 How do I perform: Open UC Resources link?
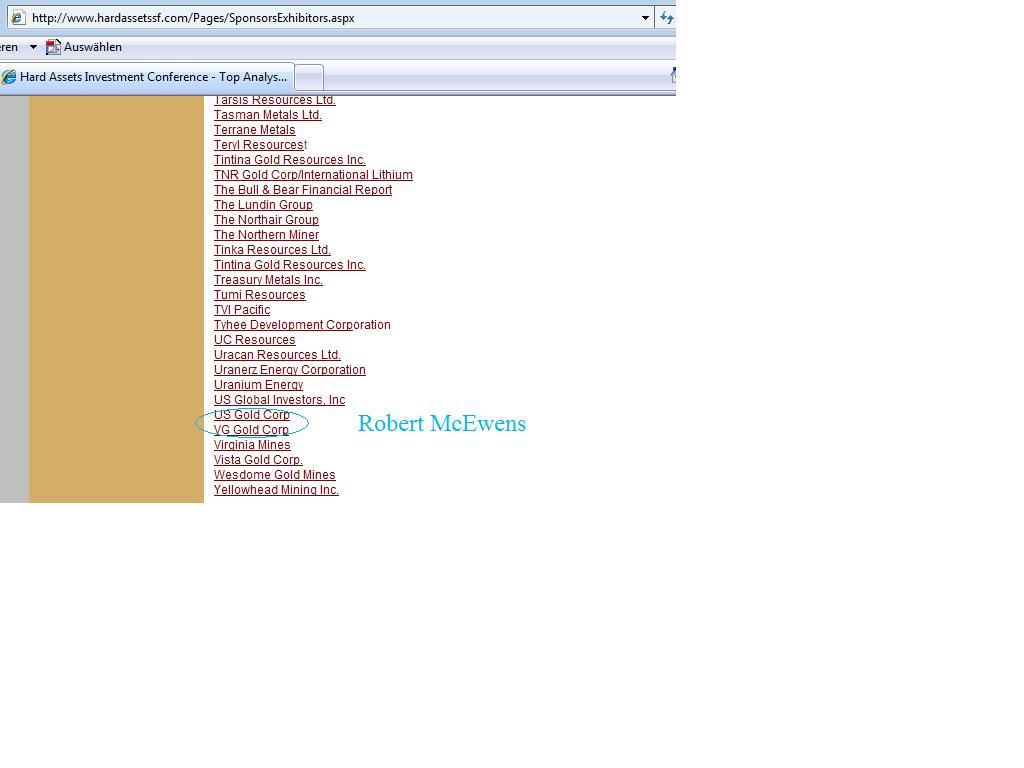pyautogui.click(x=255, y=340)
